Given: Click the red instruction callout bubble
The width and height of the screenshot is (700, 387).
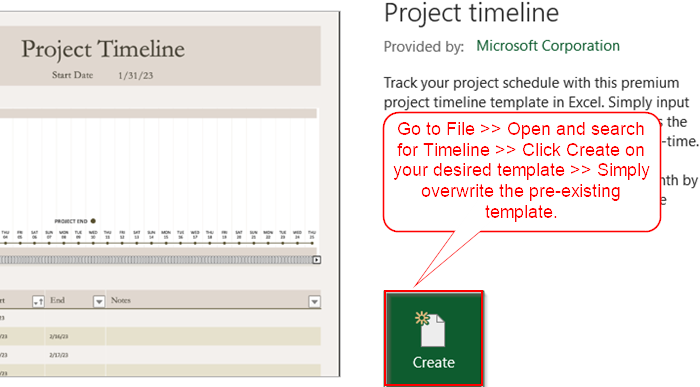Looking at the screenshot, I should click(521, 172).
